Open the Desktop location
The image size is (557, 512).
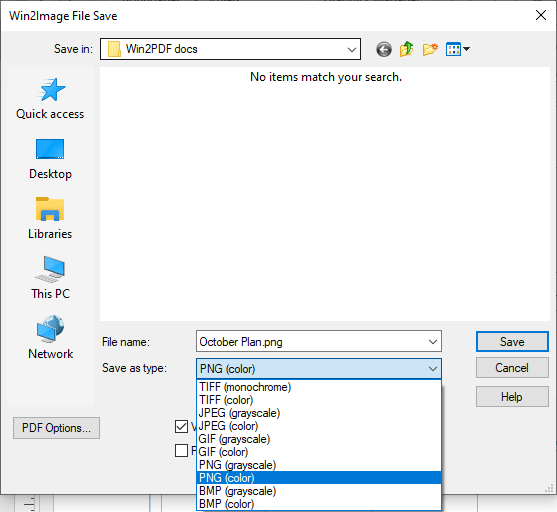[x=50, y=160]
